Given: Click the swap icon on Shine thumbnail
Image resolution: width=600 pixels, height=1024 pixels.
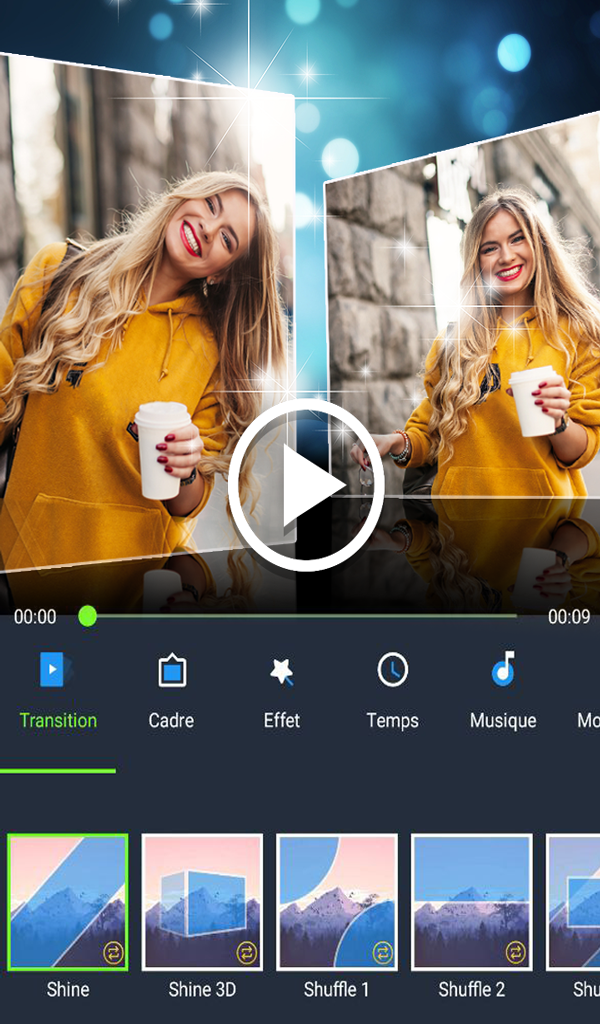Looking at the screenshot, I should click(113, 953).
